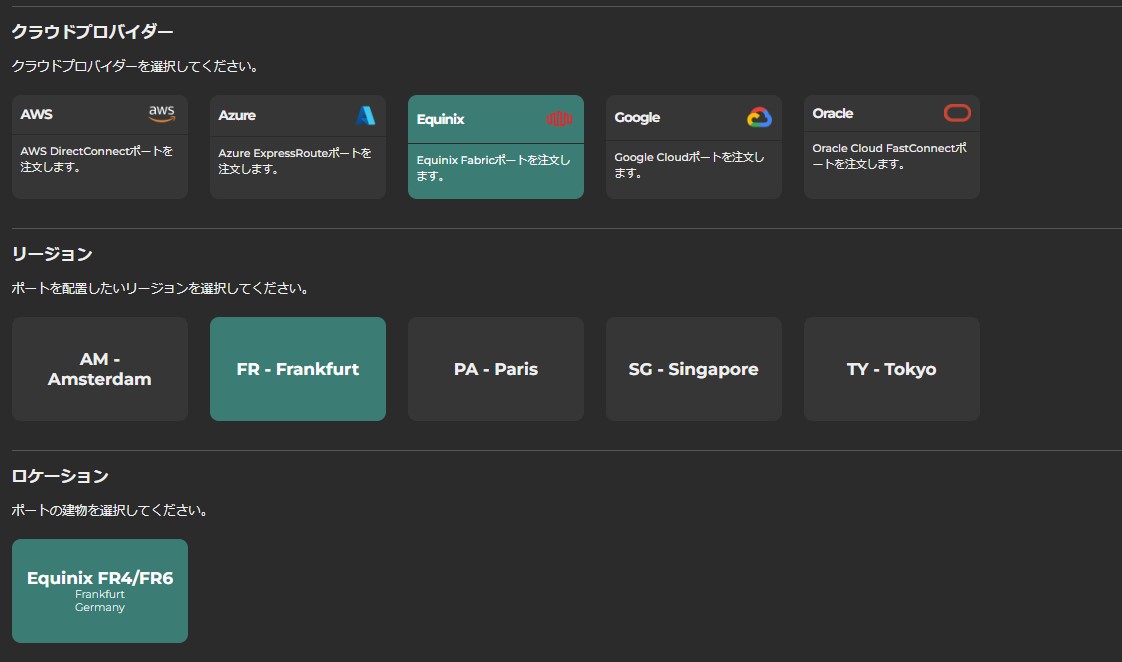Toggle the FR - Frankfurt region tile
Image resolution: width=1122 pixels, height=662 pixels.
[298, 369]
